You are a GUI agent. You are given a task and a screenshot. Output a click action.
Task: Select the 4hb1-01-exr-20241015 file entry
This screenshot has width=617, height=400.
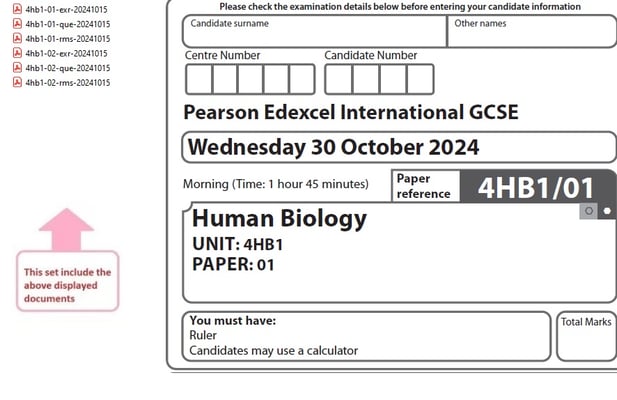pos(68,9)
